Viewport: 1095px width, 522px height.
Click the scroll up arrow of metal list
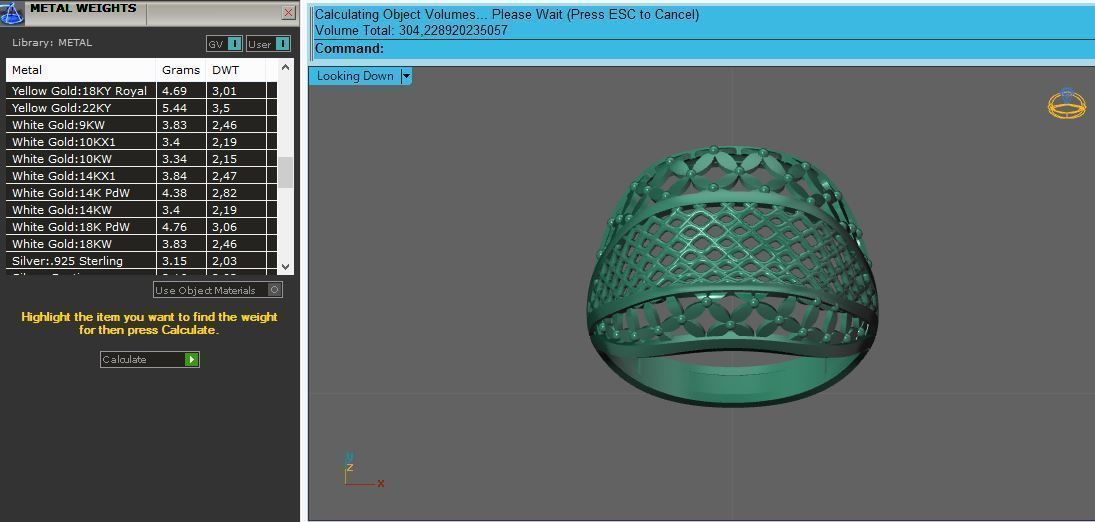tap(285, 67)
